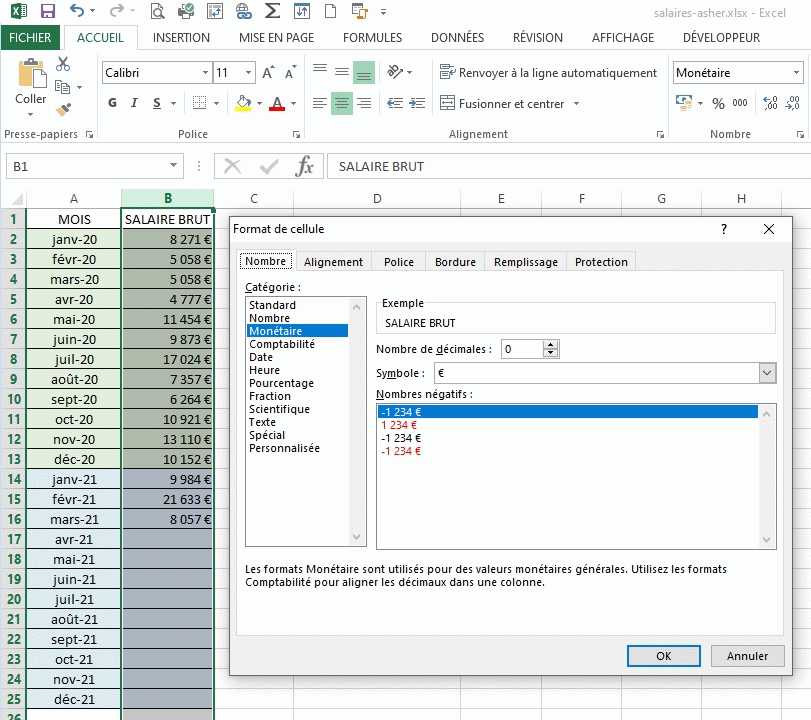Select the Format Painter brush icon
The width and height of the screenshot is (811, 720).
[x=63, y=109]
